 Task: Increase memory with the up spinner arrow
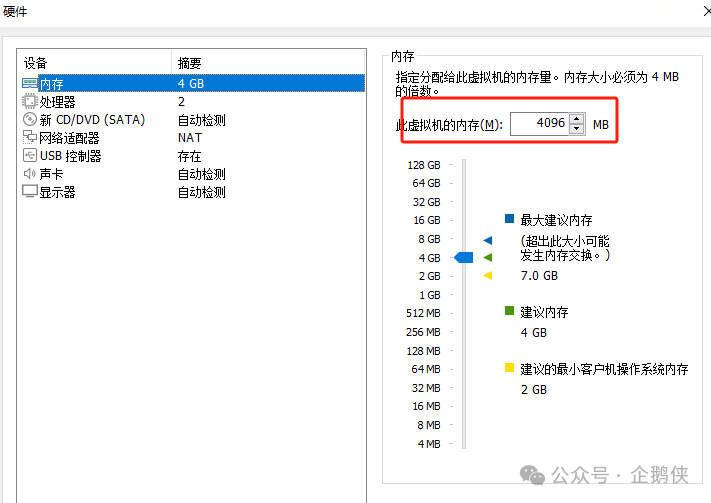tap(576, 118)
